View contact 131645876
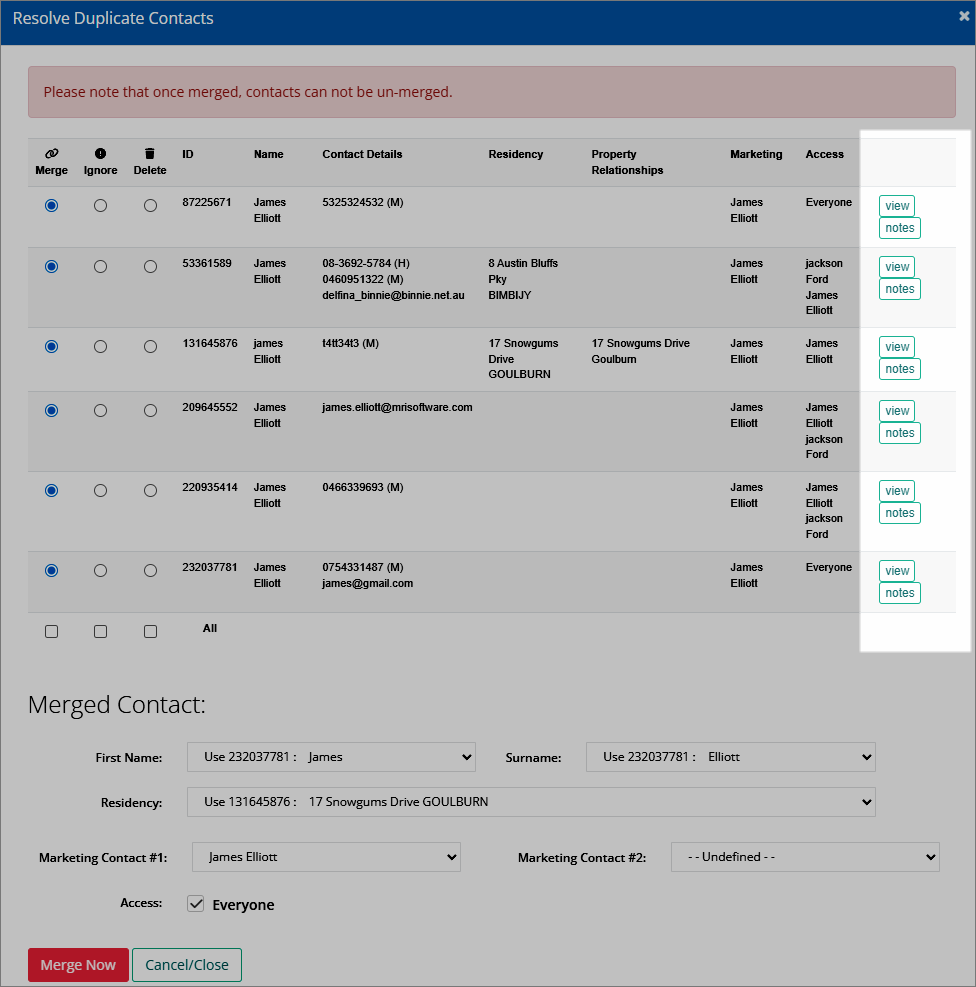 click(x=897, y=347)
